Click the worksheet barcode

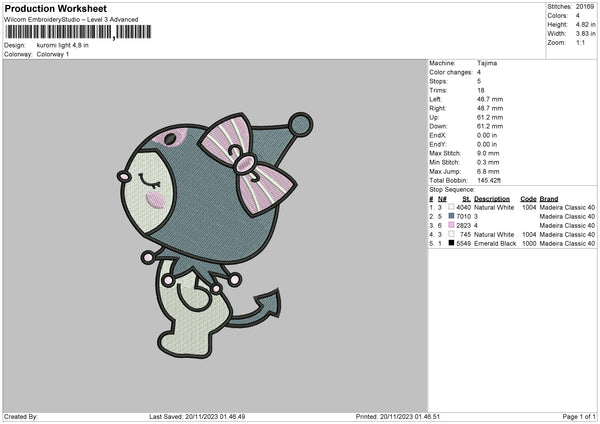[78, 32]
